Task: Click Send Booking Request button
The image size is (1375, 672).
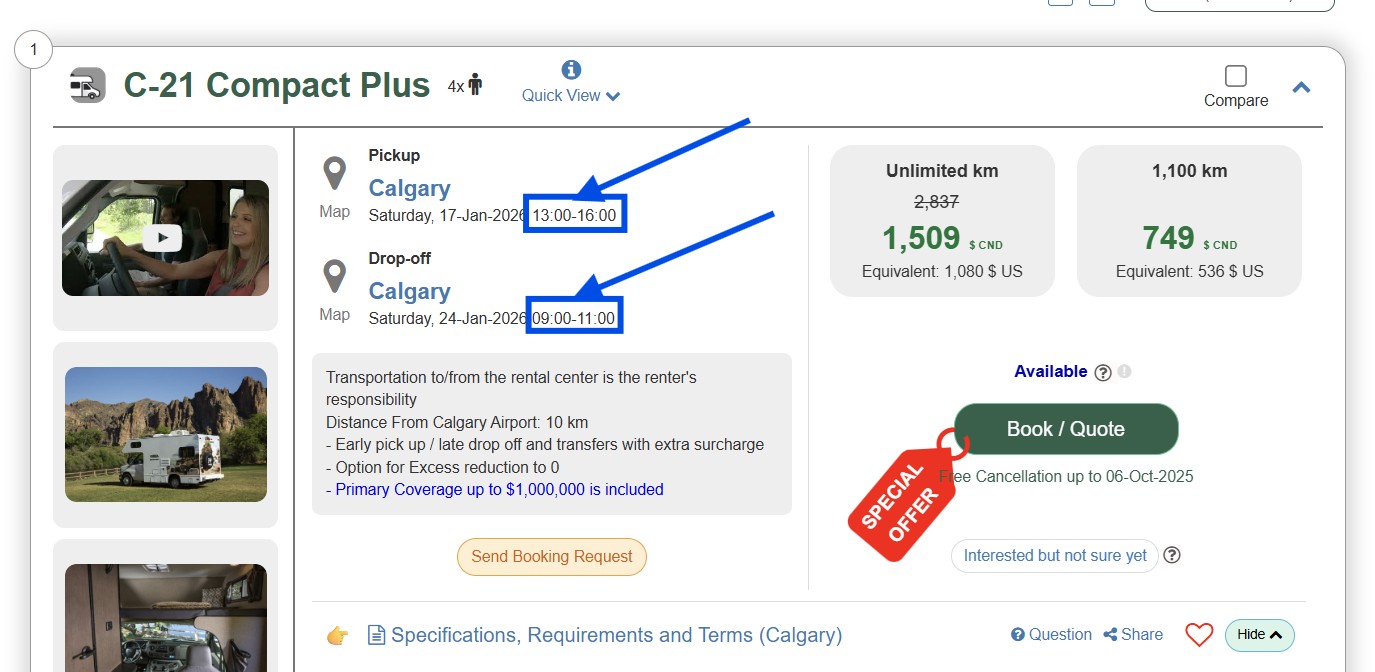Action: click(x=552, y=557)
